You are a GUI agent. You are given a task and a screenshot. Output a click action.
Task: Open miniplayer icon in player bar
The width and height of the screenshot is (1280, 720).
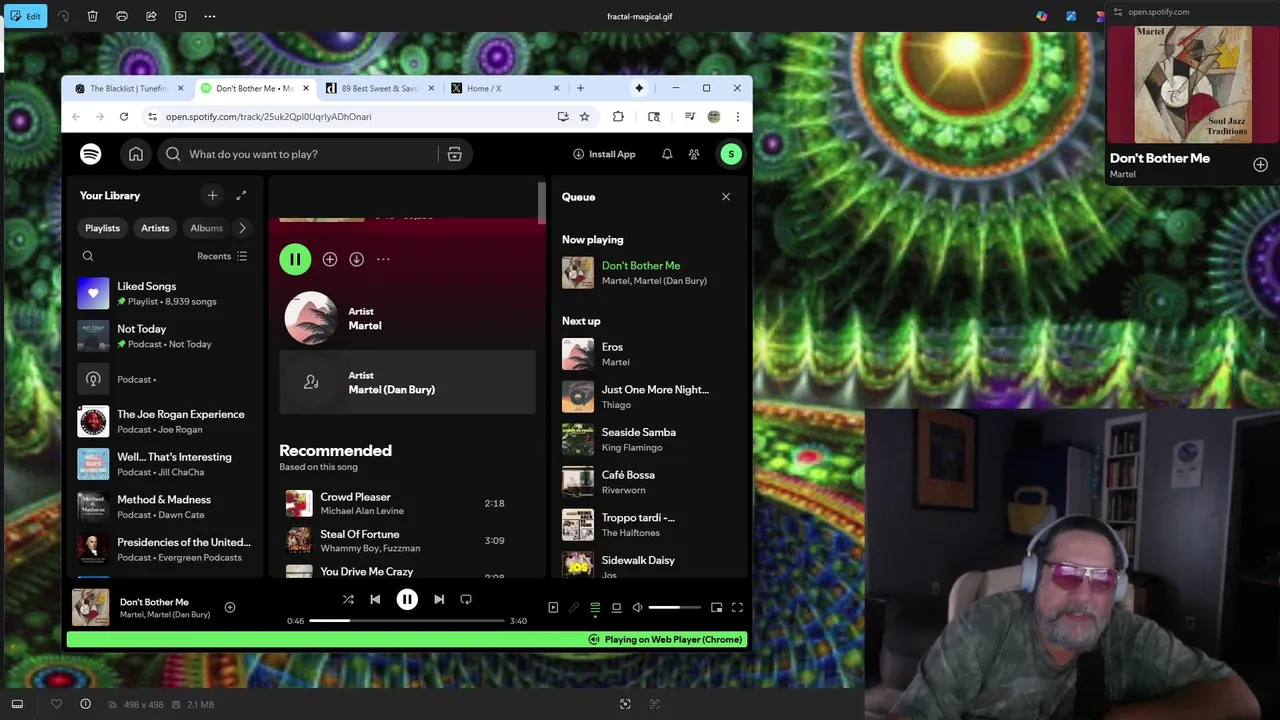pos(716,607)
